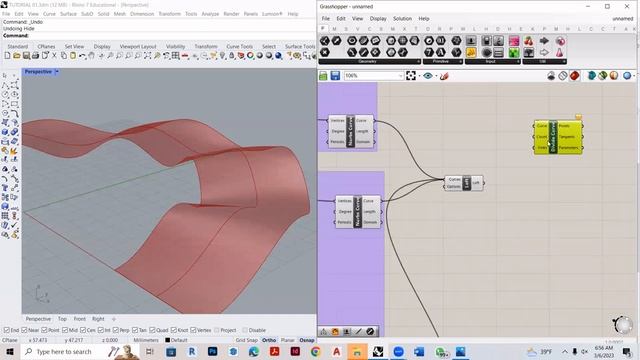This screenshot has width=640, height=360.
Task: Click the Save disk icon in Rhino toolbar
Action: pyautogui.click(x=26, y=56)
